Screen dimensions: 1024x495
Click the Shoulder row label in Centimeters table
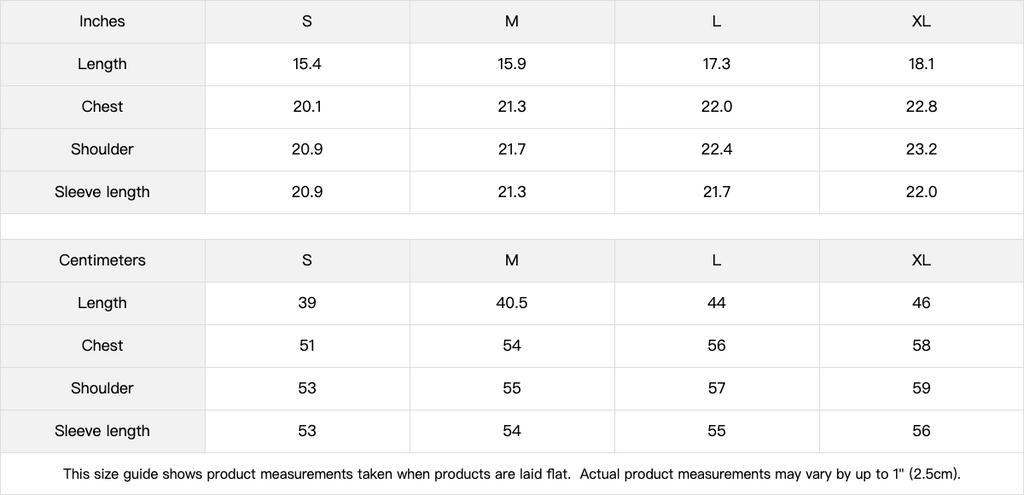click(102, 388)
